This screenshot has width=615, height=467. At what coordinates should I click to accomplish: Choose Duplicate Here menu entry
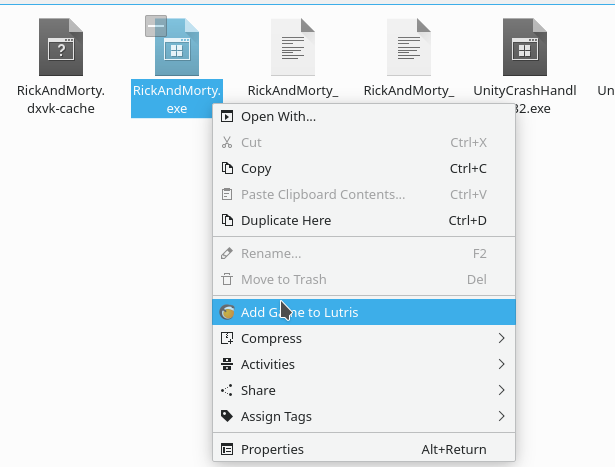point(364,220)
